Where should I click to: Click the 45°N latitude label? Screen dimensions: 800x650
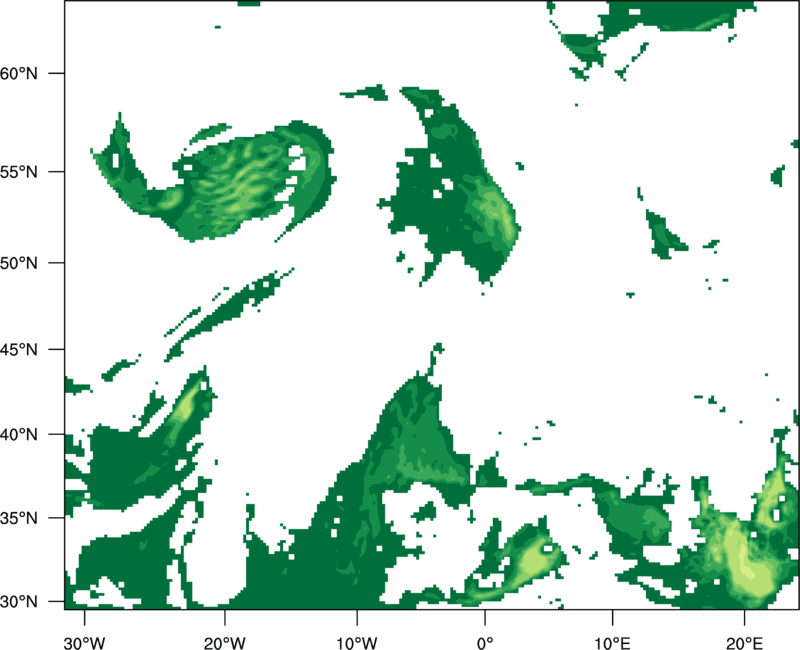click(19, 349)
